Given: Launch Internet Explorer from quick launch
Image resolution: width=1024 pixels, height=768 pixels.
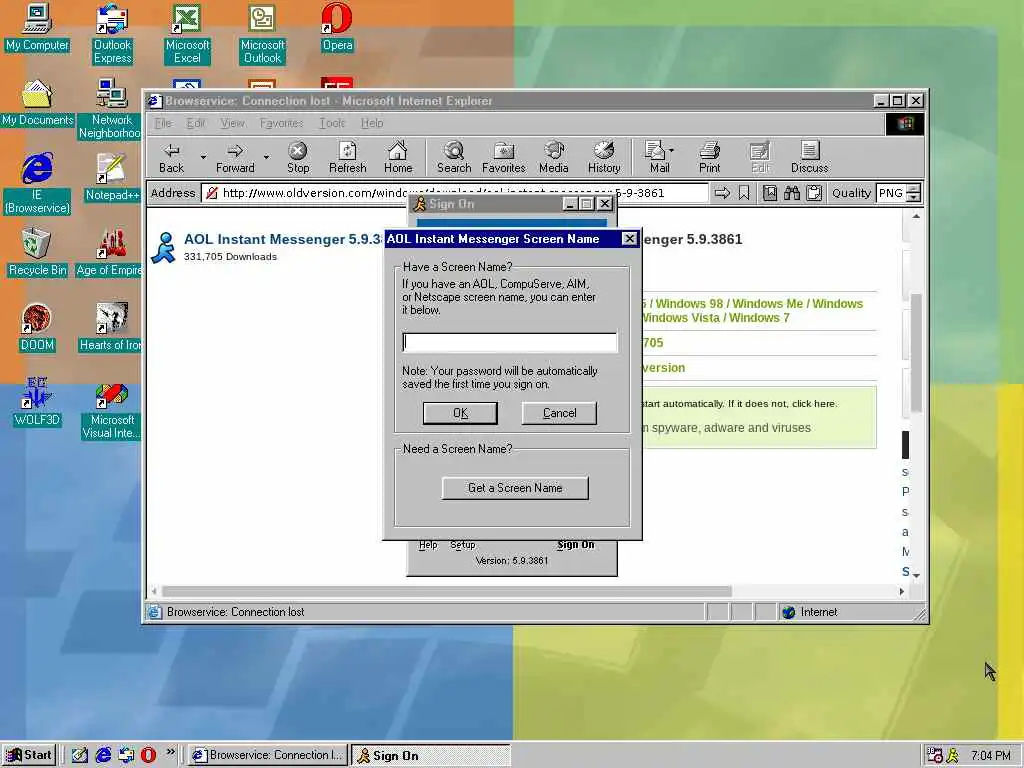Looking at the screenshot, I should [103, 755].
